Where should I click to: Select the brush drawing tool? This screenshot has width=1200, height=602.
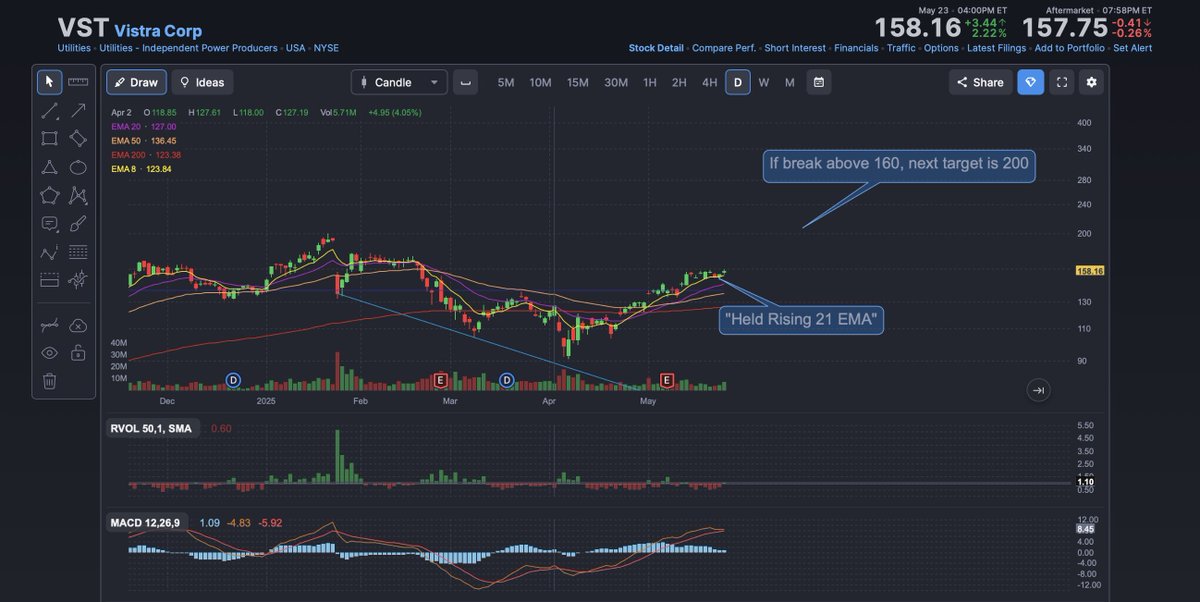pyautogui.click(x=77, y=224)
